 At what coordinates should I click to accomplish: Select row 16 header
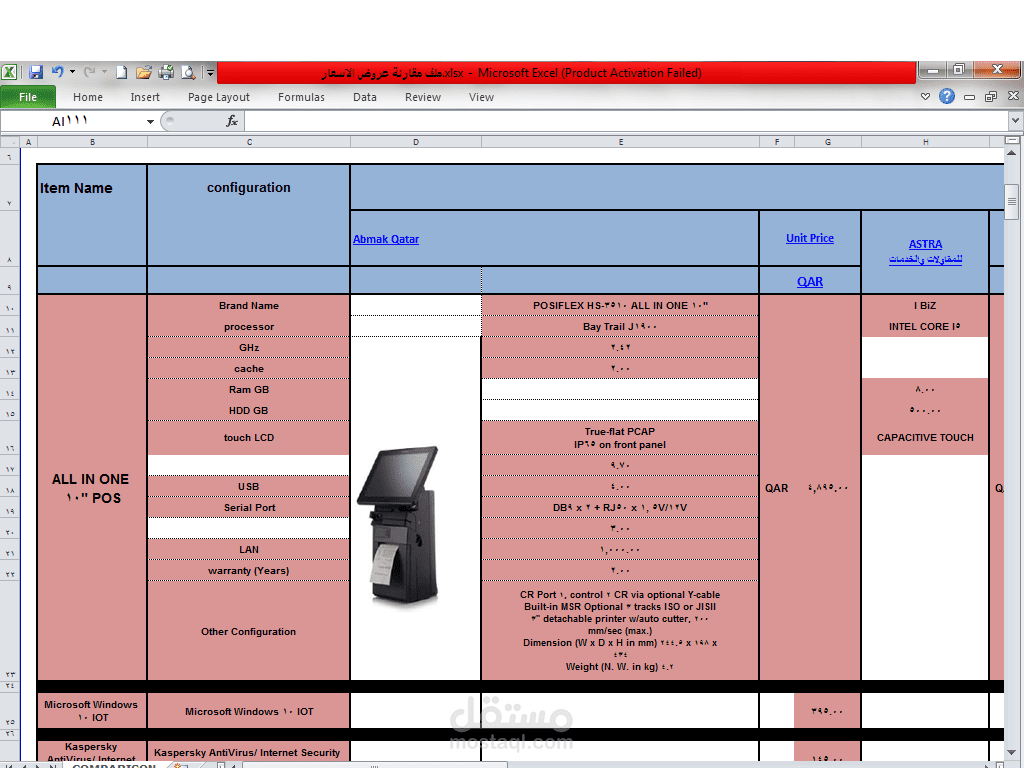pos(10,438)
